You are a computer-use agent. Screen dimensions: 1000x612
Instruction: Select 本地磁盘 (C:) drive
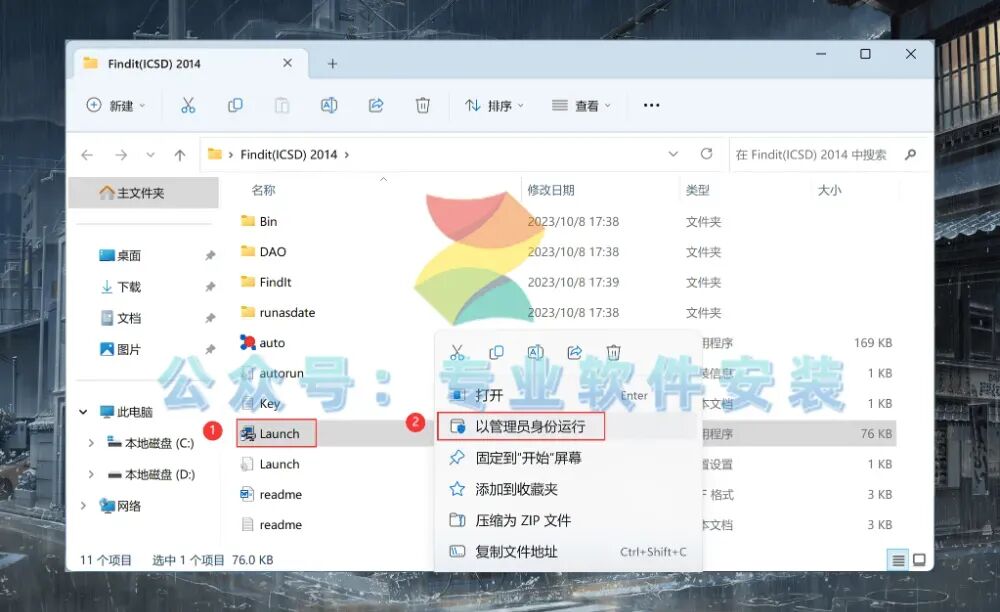(x=151, y=443)
